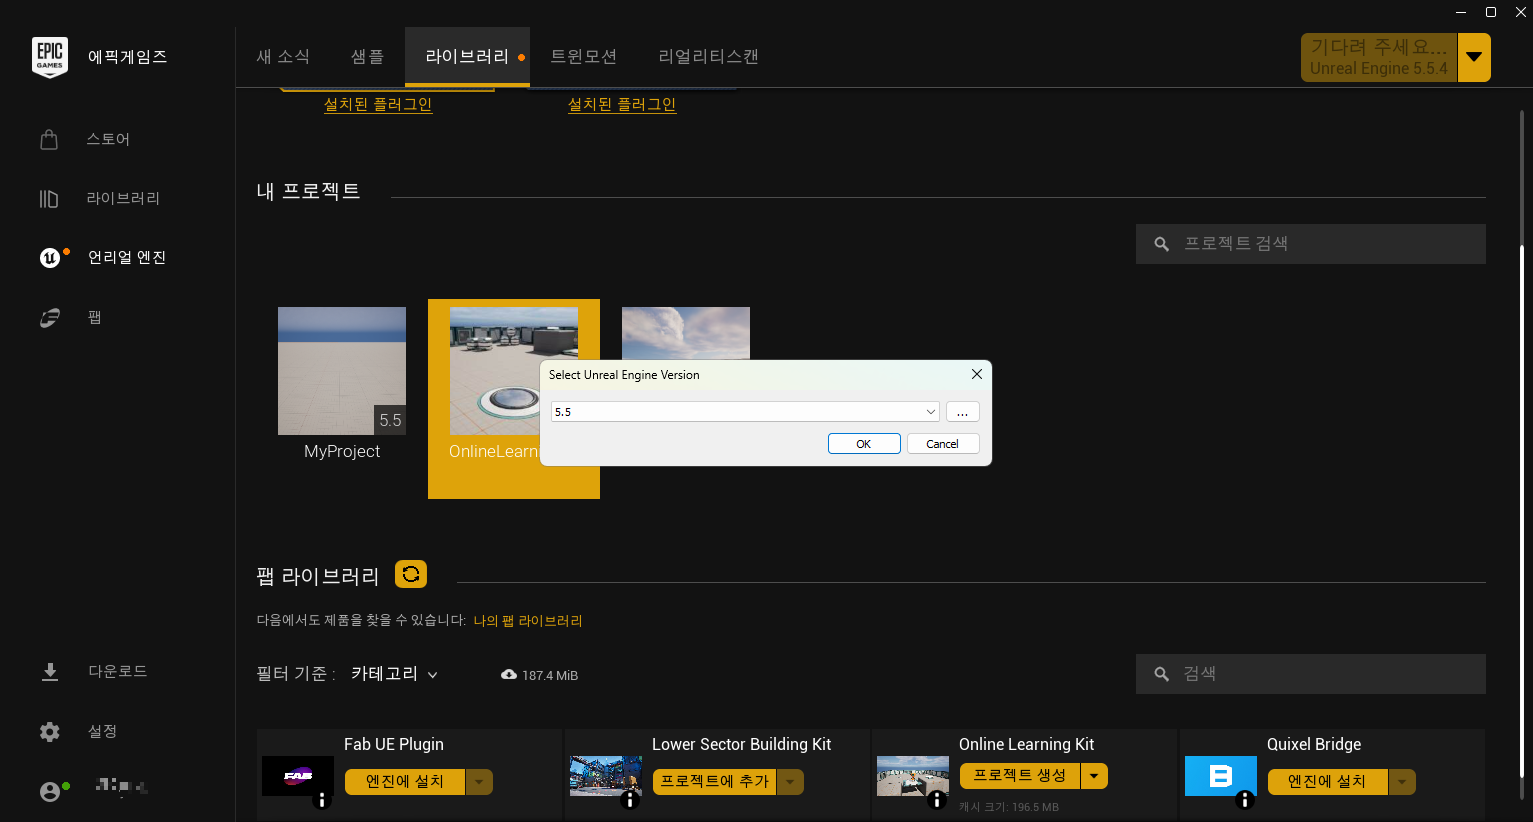Click 프로젝트 생성 for Online Learning Kit
The height and width of the screenshot is (822, 1533).
[1020, 776]
